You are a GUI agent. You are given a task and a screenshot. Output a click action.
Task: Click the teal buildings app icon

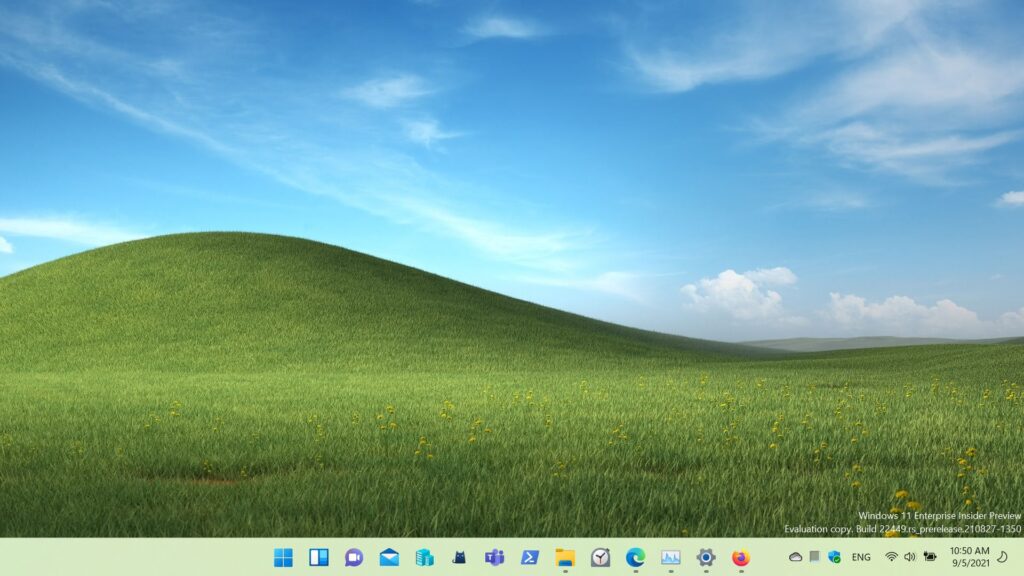point(424,557)
